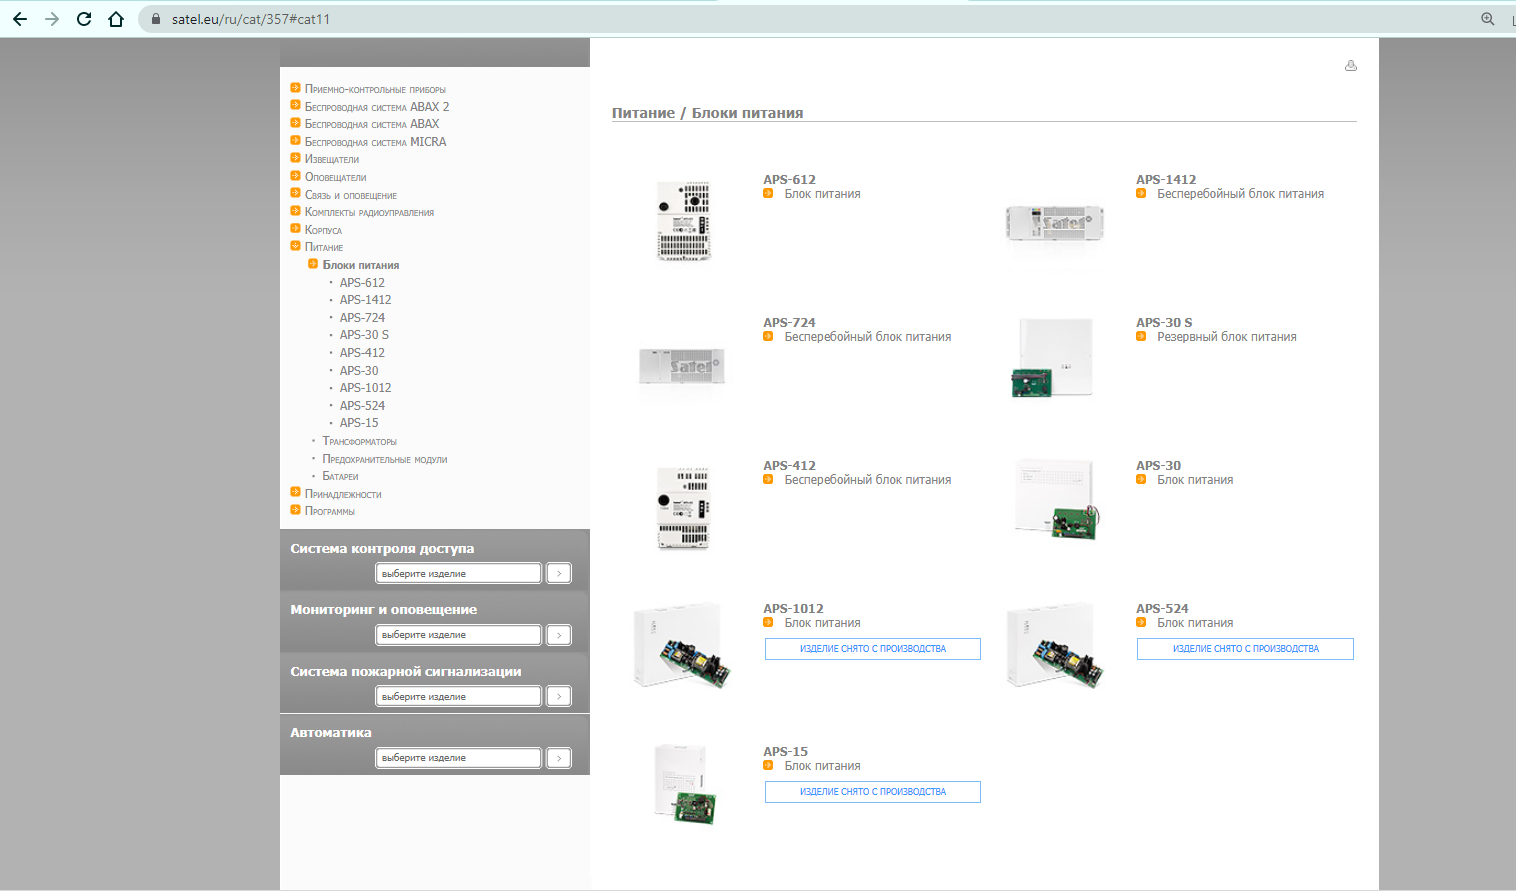Click orange arrow beside APS-724 Бесперебойный блок питания
Screen dimensions: 1516x893
coord(768,337)
